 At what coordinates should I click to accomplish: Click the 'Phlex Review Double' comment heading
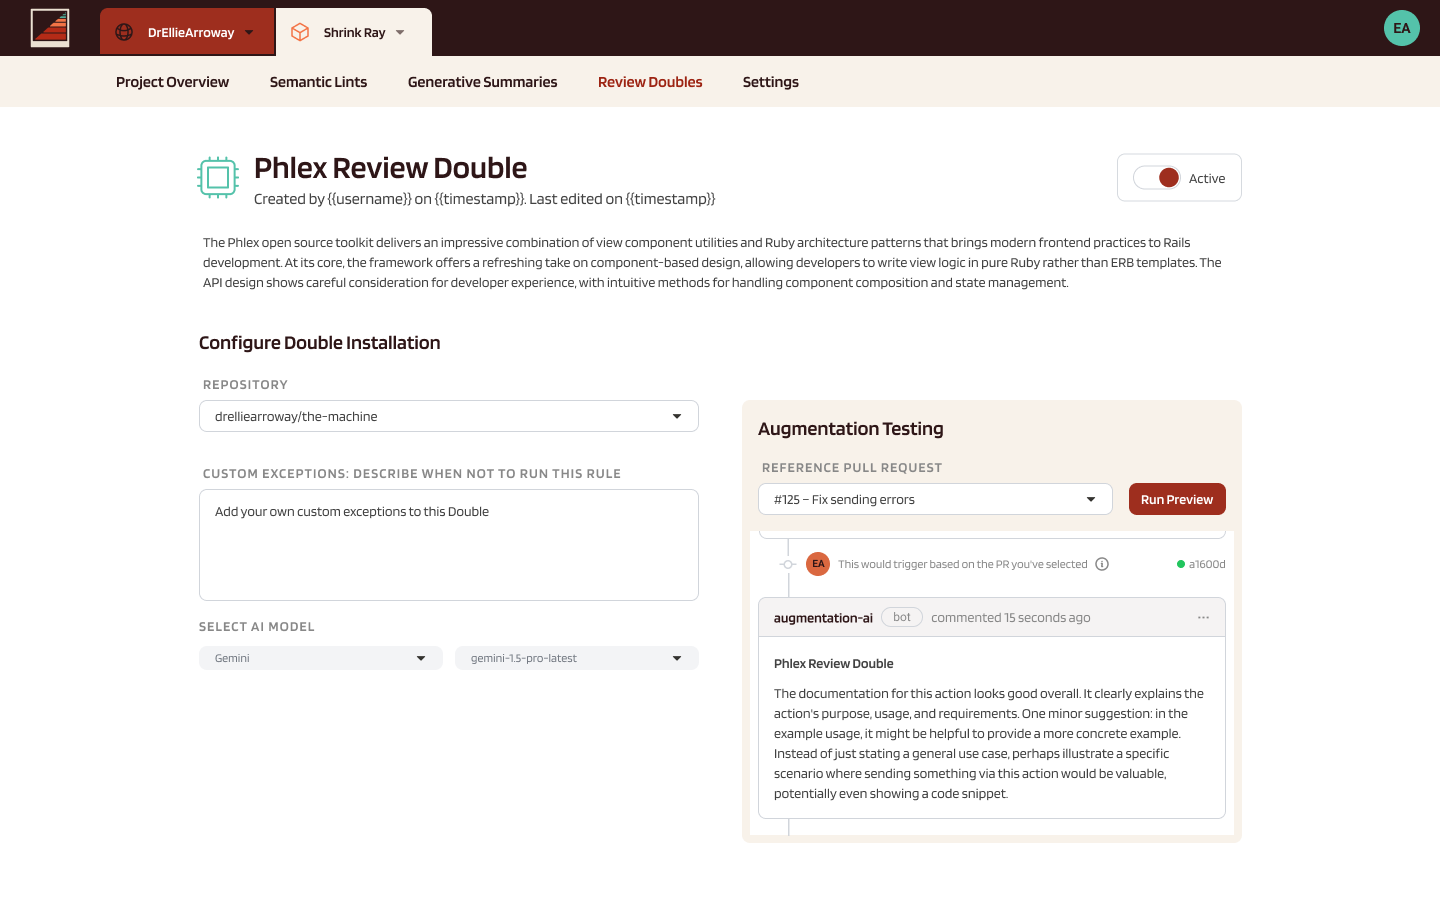pos(834,664)
